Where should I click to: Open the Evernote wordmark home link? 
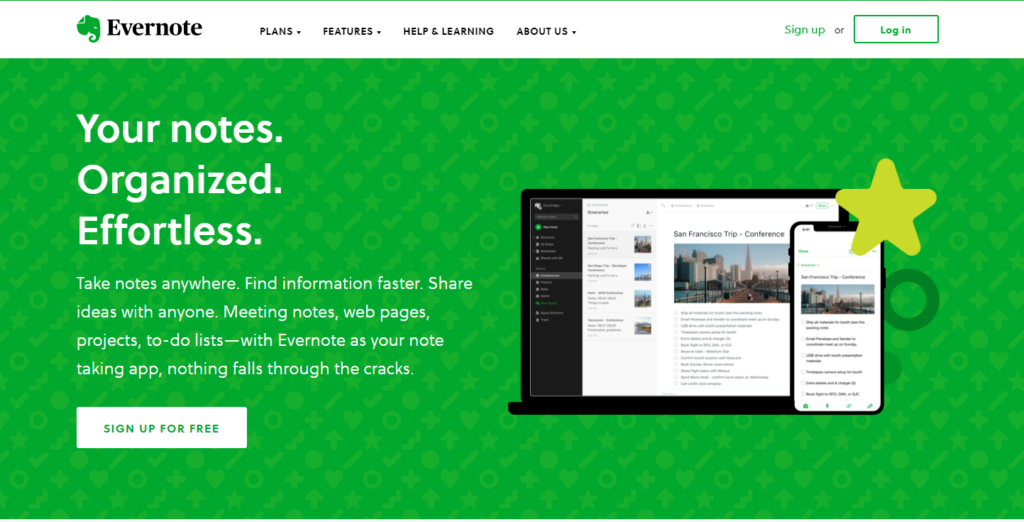tap(154, 28)
